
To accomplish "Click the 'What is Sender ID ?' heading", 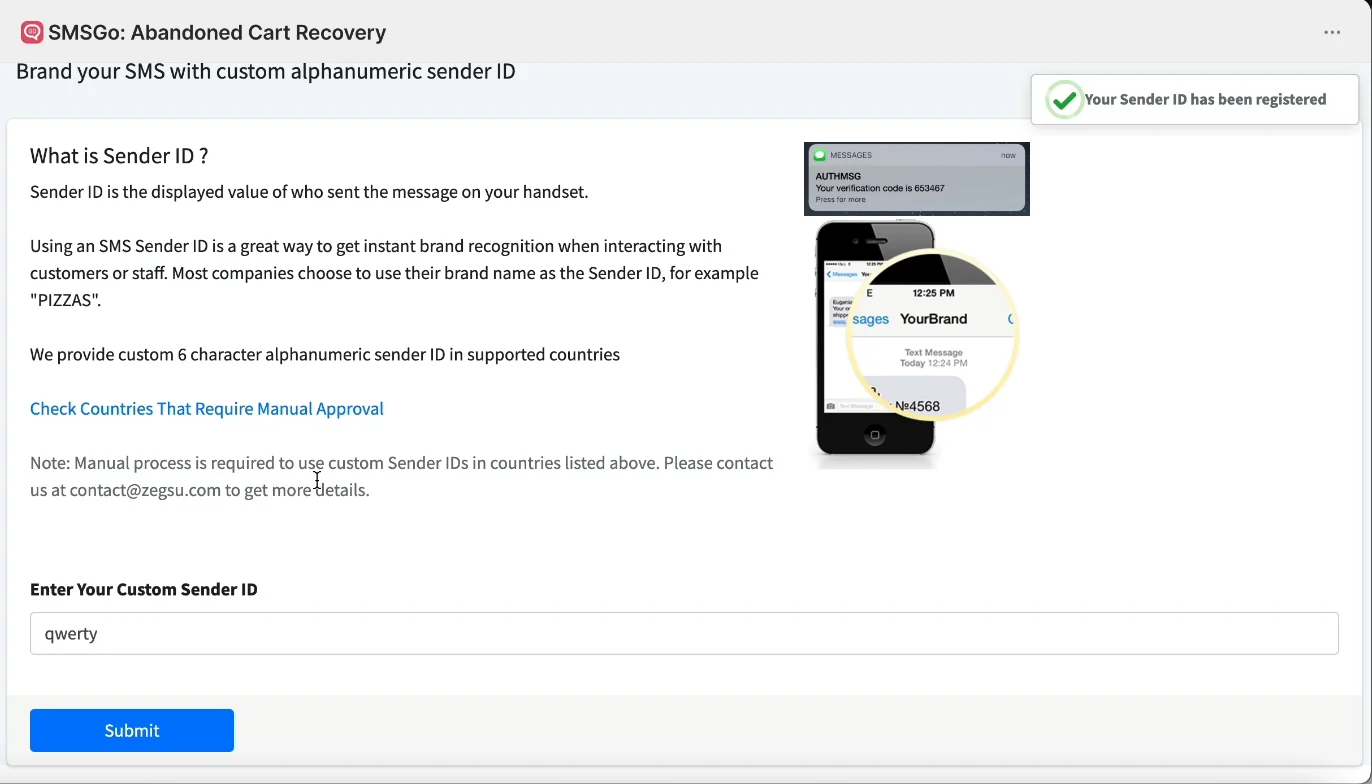I will 119,155.
